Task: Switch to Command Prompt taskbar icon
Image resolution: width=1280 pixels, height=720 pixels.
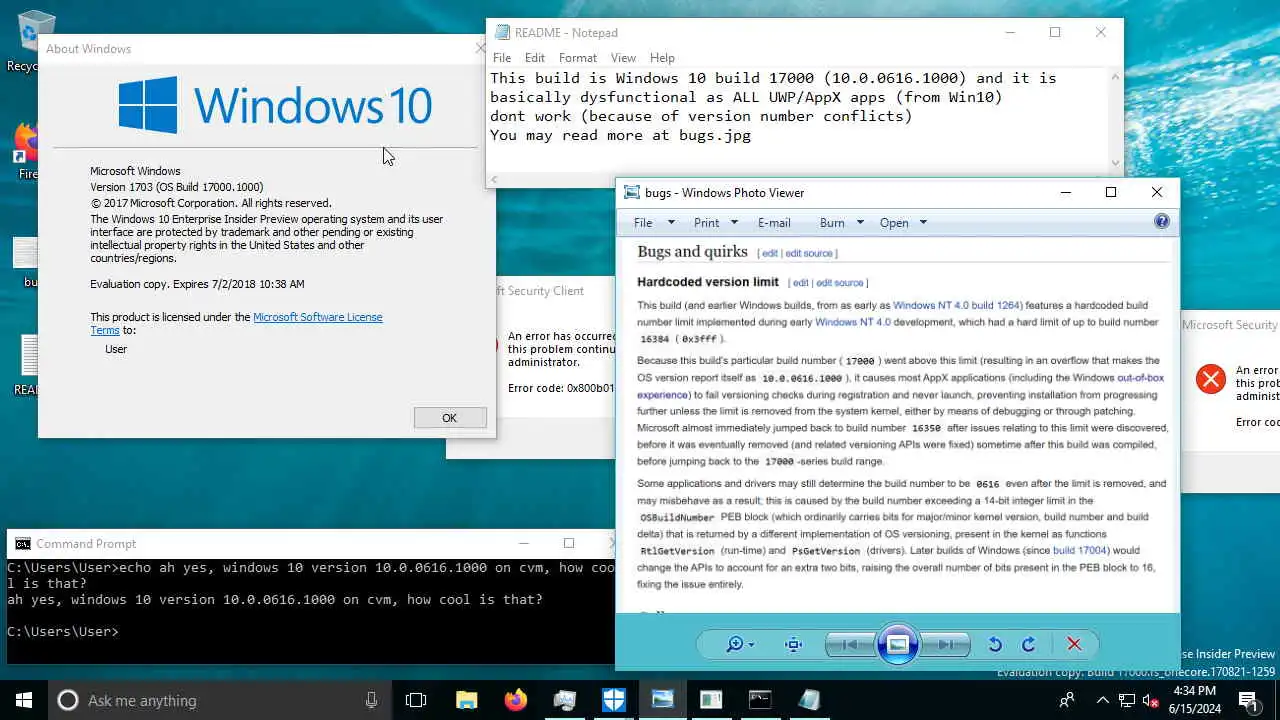Action: coord(760,700)
